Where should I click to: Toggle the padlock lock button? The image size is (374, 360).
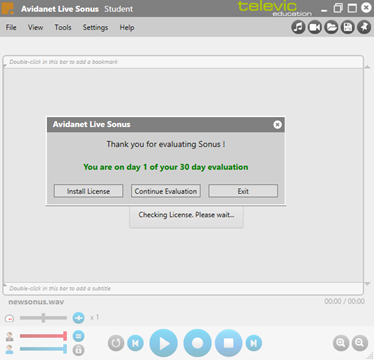[x=79, y=350]
